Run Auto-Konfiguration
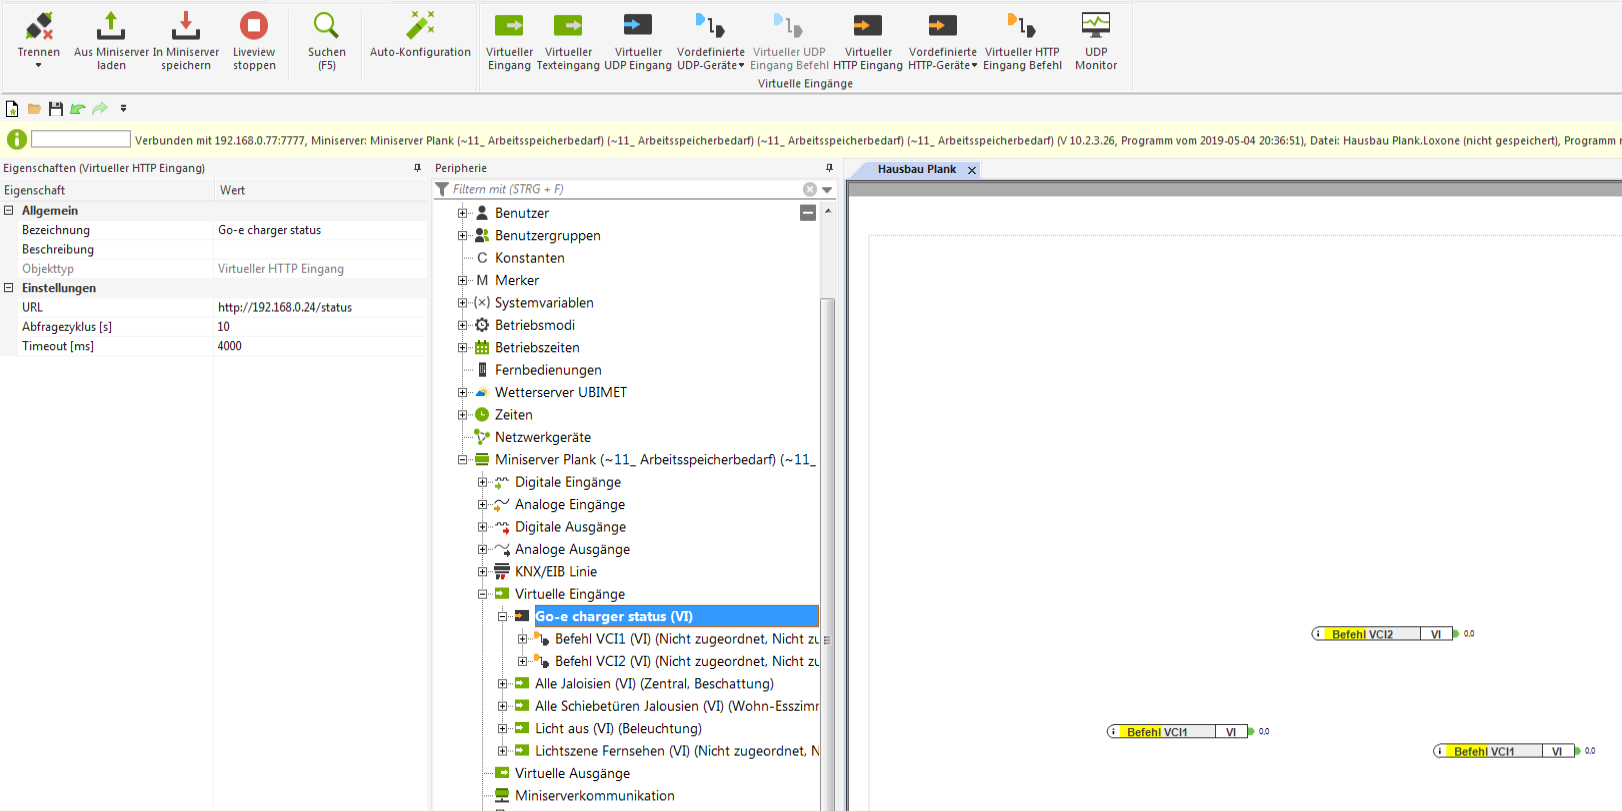Viewport: 1622px width, 811px height. click(420, 35)
